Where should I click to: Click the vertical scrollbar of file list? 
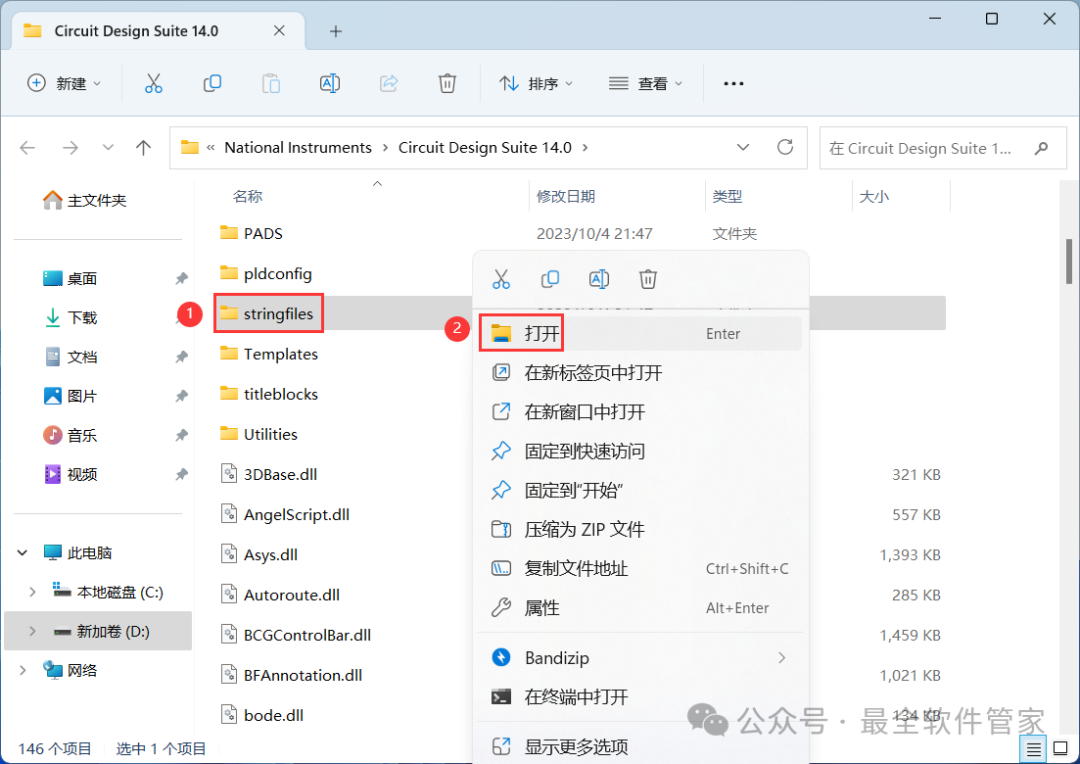1069,262
